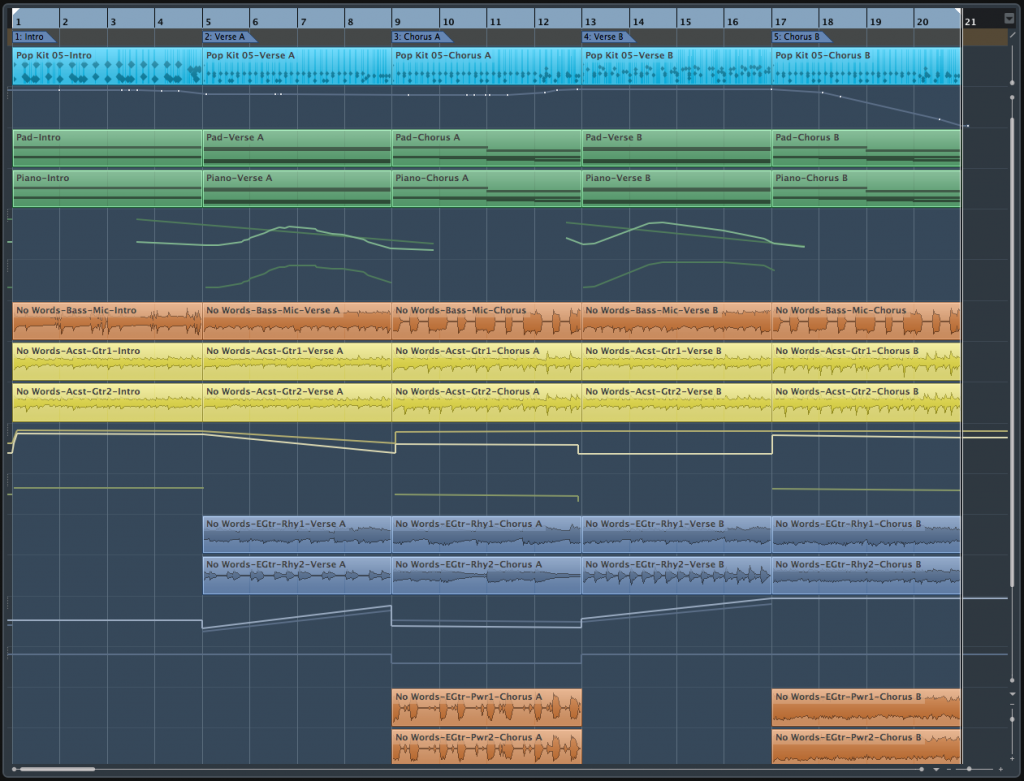Open the vertical zoom presets dropdown
Screen dimensions: 1024x781
(x=1012, y=693)
